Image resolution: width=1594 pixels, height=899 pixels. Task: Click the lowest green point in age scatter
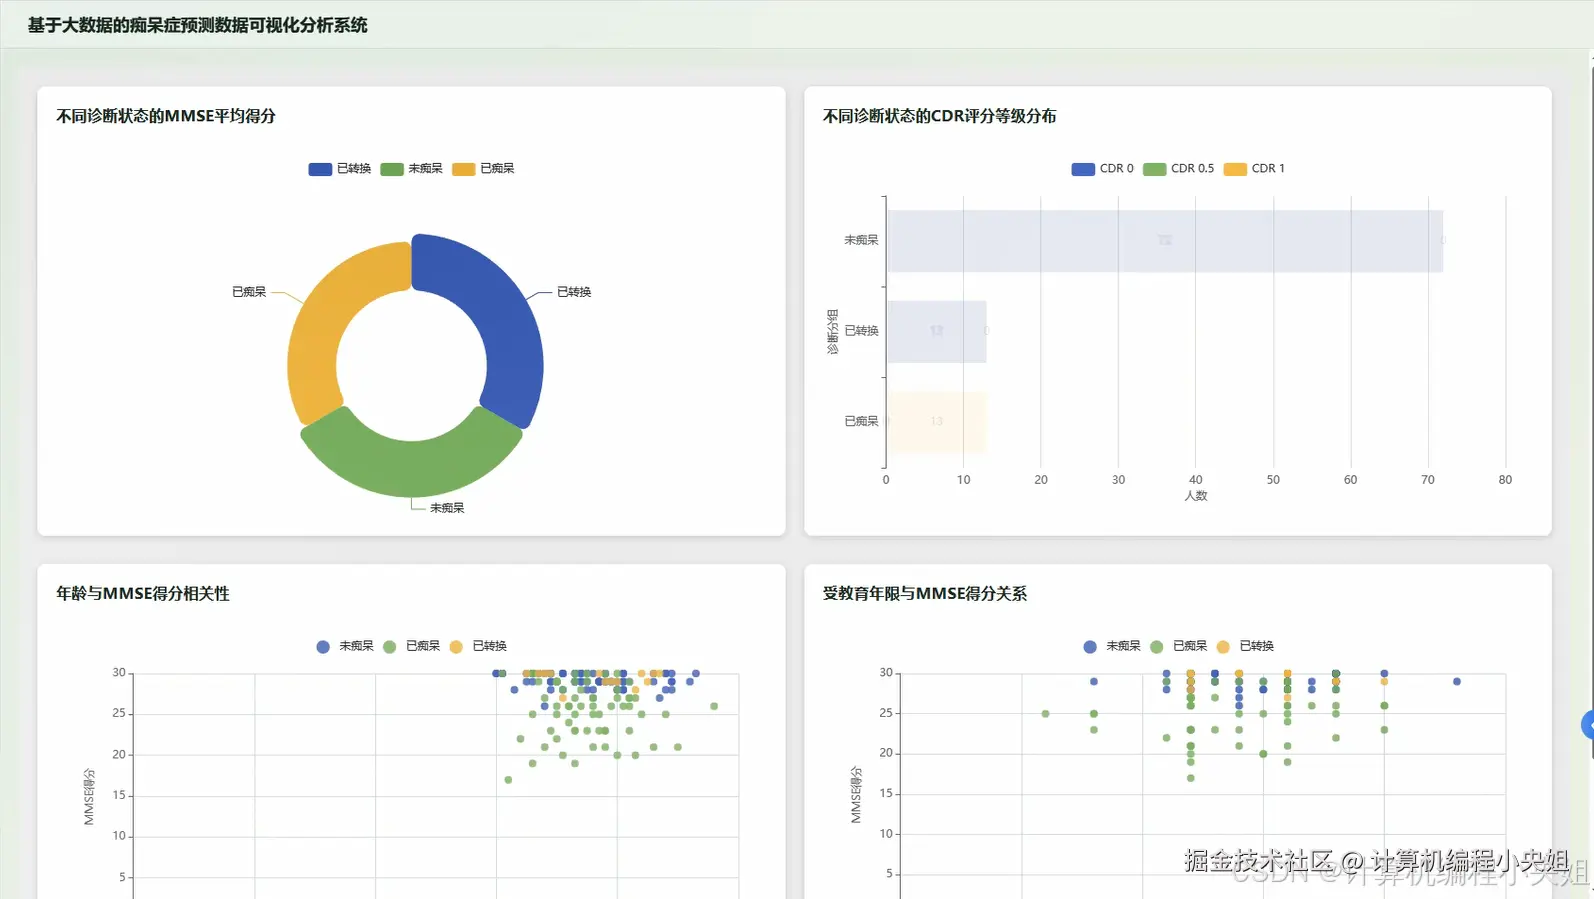click(x=508, y=780)
